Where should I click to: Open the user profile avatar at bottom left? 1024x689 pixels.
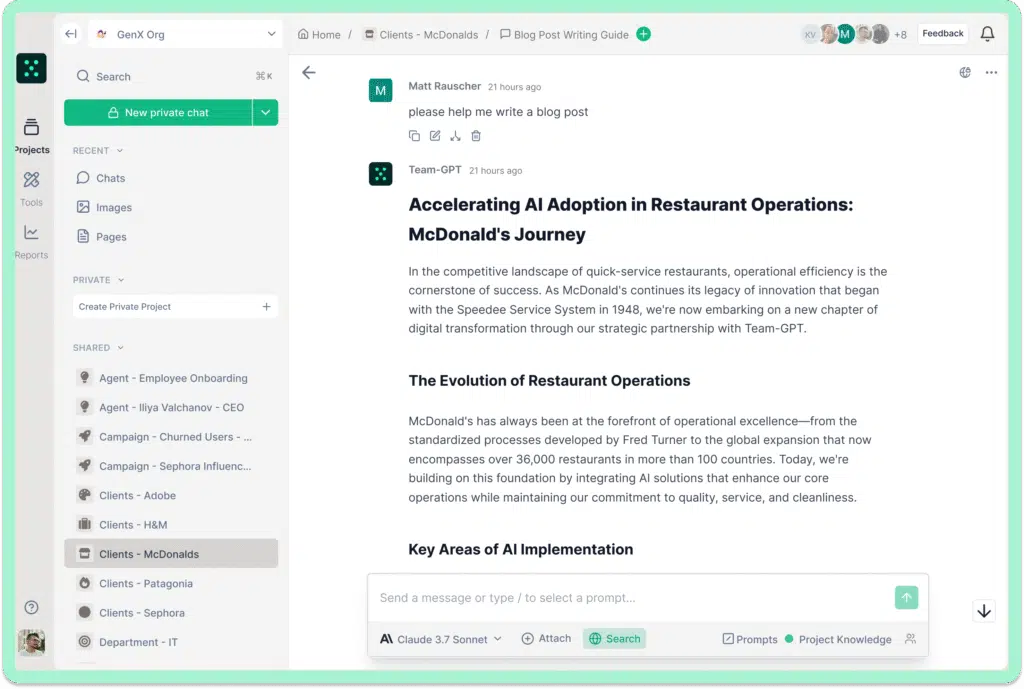click(31, 643)
